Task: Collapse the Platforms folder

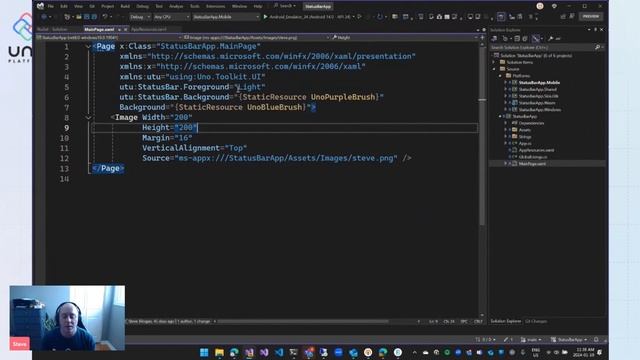Action: click(501, 76)
